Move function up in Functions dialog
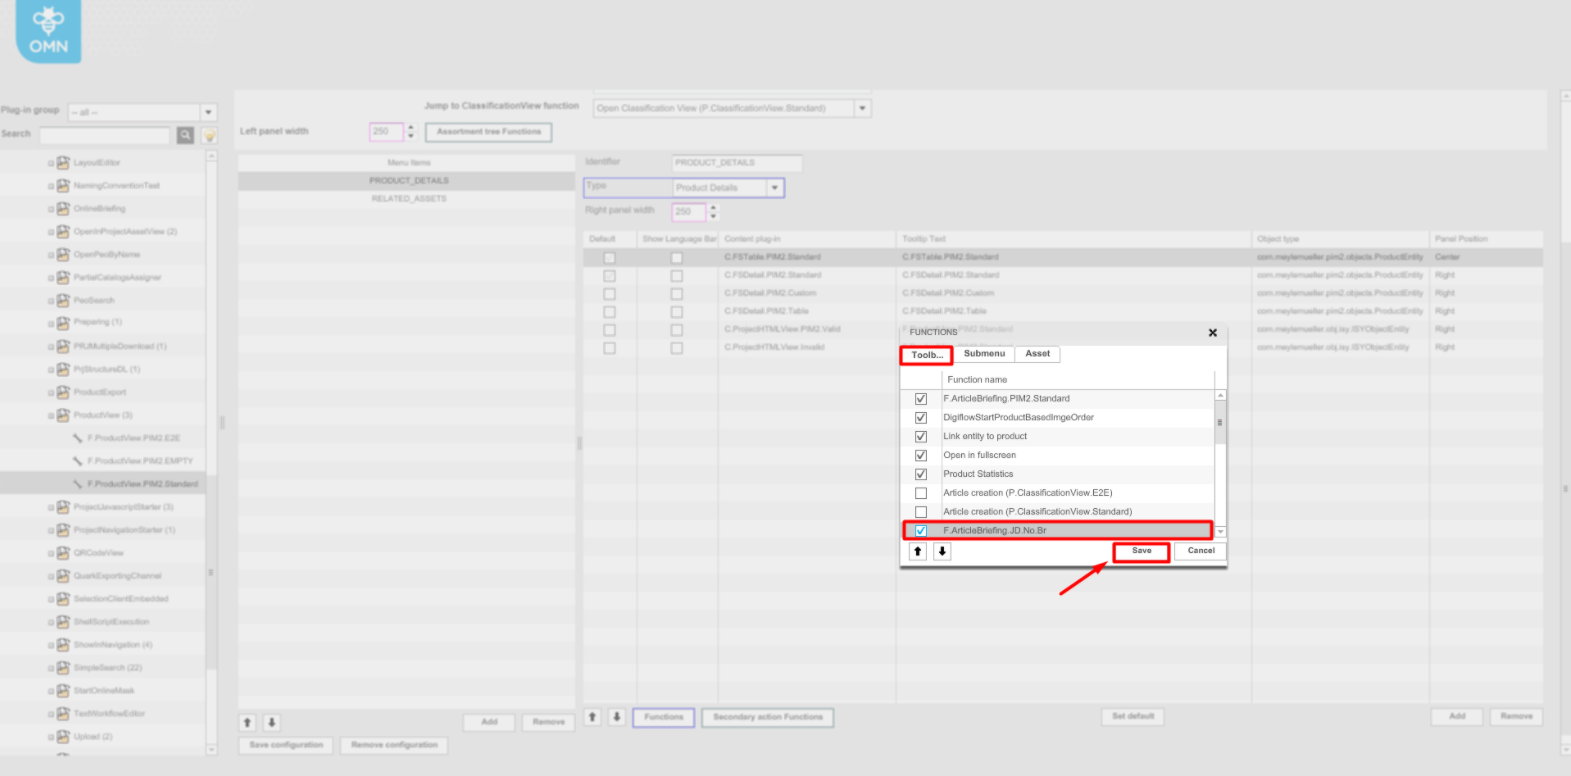The width and height of the screenshot is (1571, 776). (x=917, y=551)
